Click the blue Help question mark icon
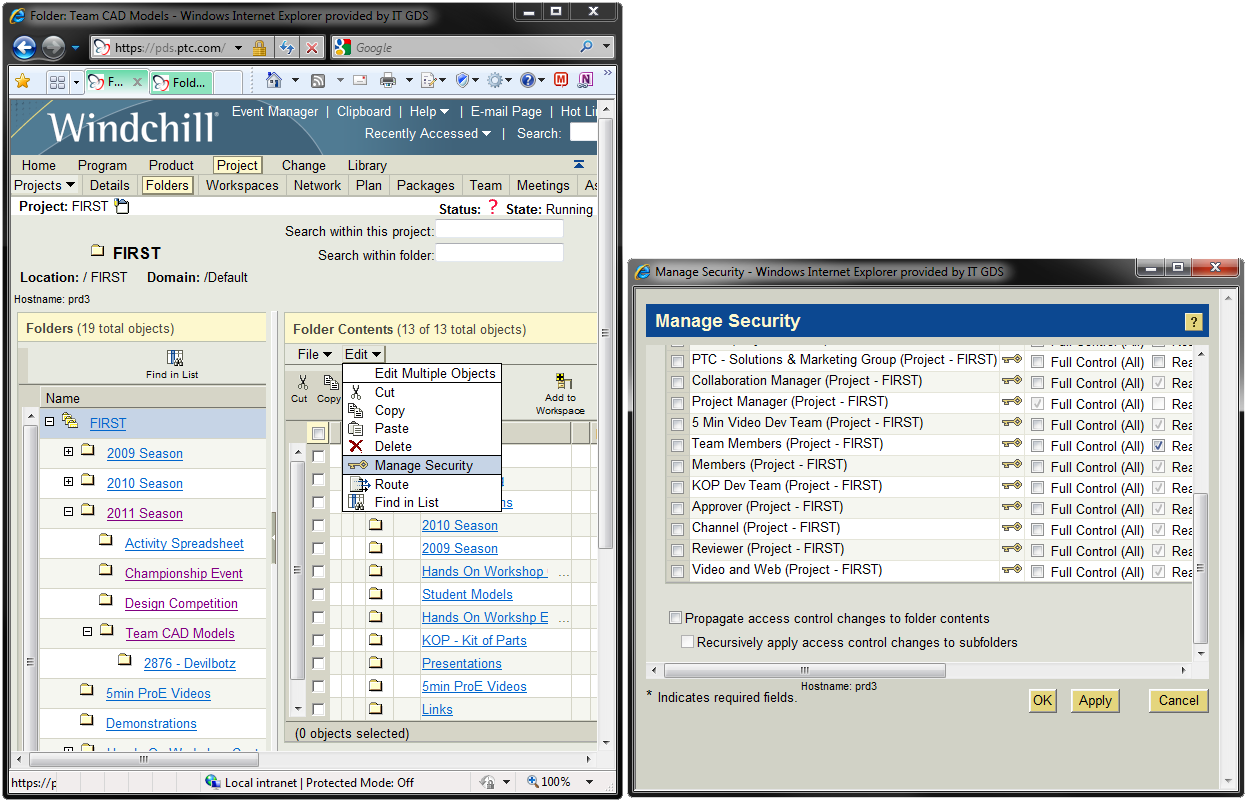 point(528,80)
